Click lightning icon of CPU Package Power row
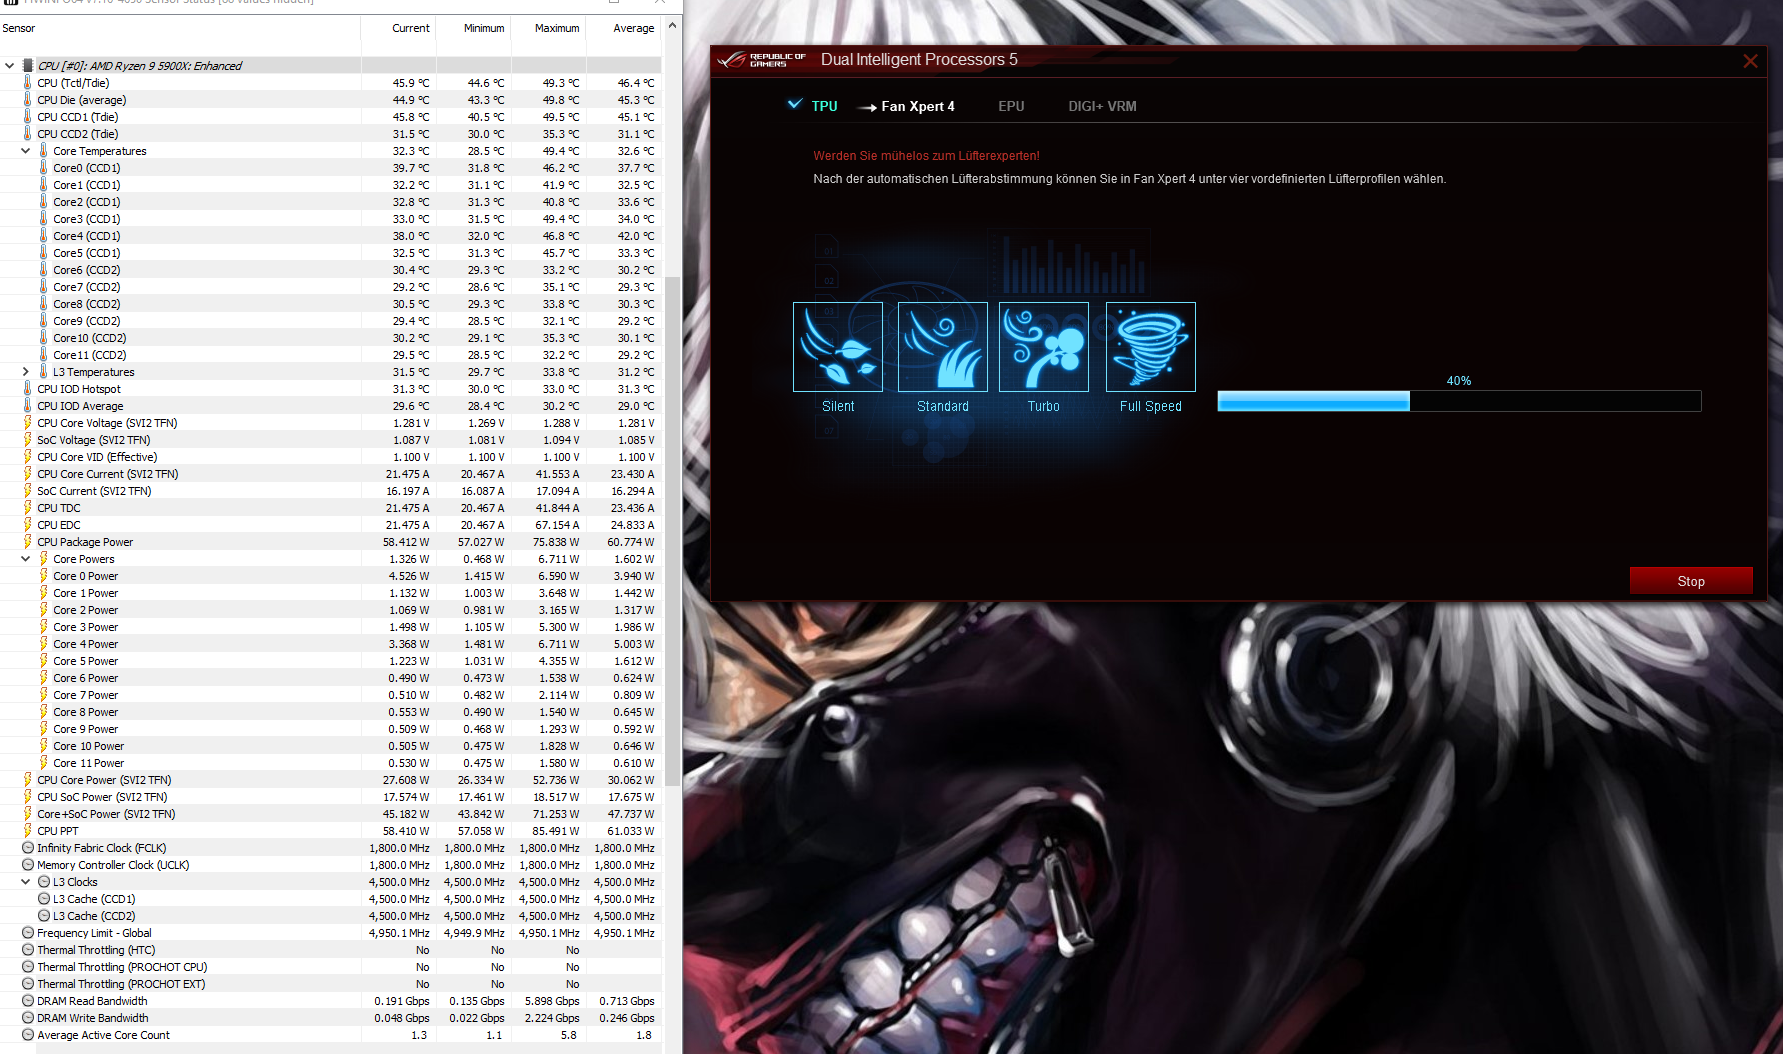 click(x=28, y=542)
